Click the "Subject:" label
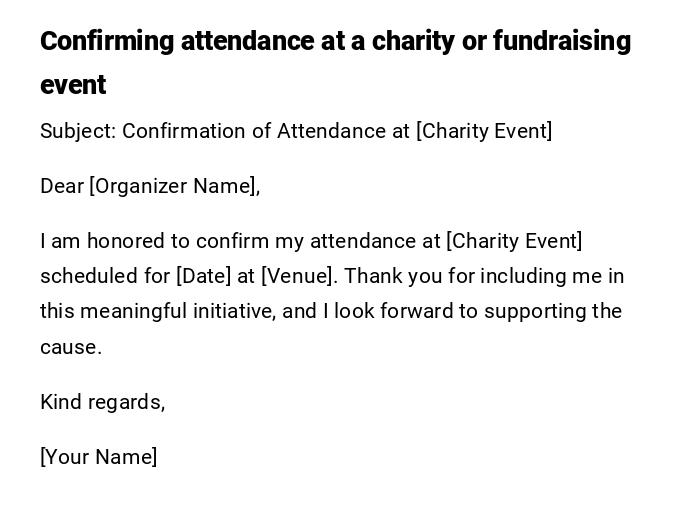 77,132
